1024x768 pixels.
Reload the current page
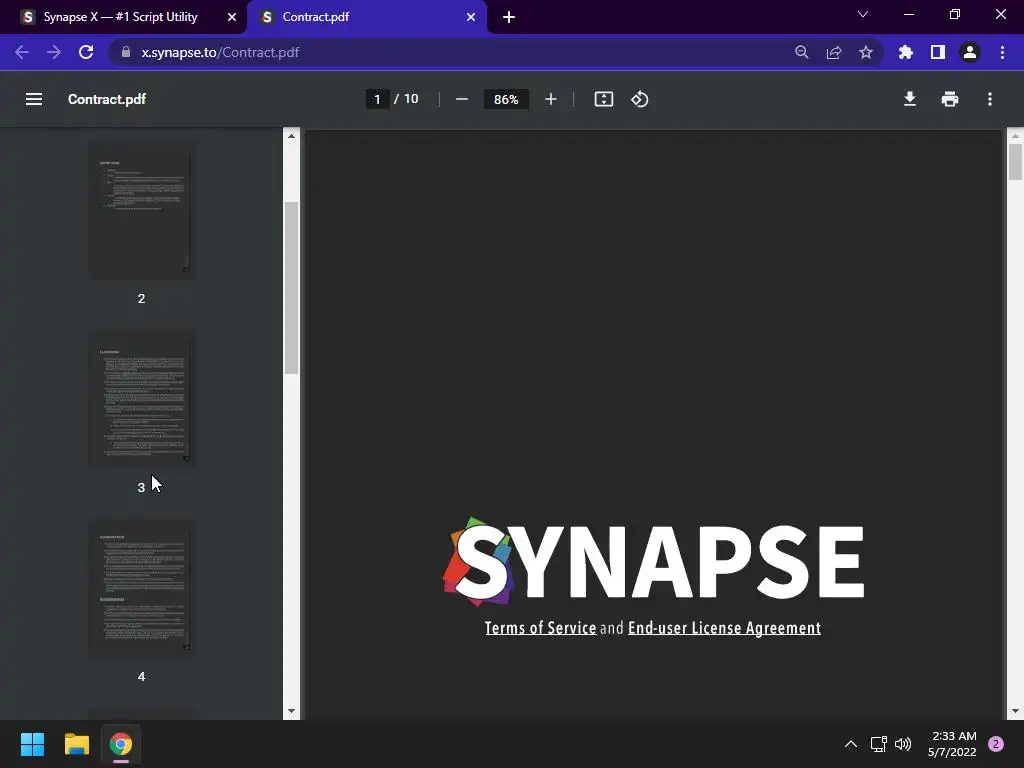point(86,52)
